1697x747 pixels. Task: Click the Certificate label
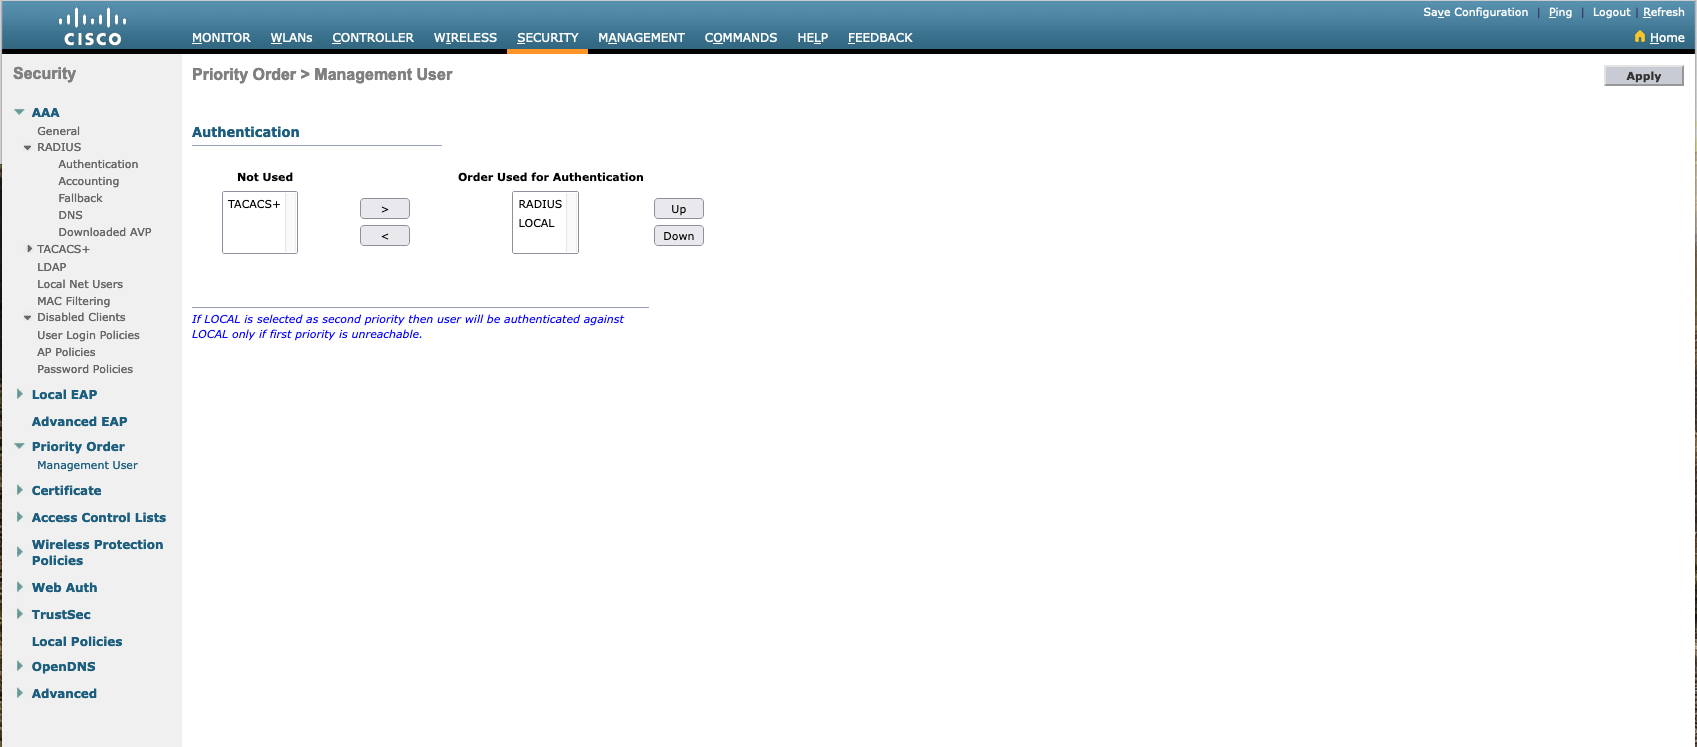click(66, 490)
